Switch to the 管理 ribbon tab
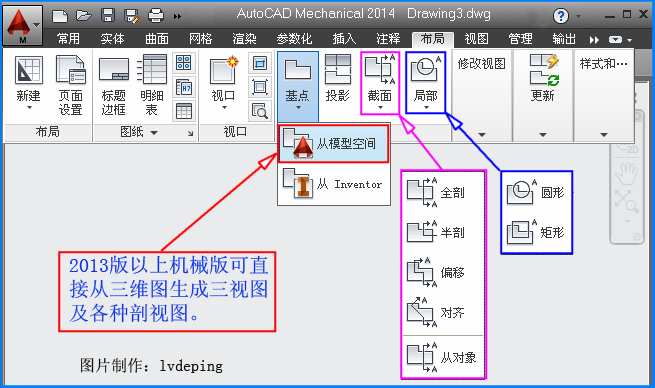 coord(520,39)
